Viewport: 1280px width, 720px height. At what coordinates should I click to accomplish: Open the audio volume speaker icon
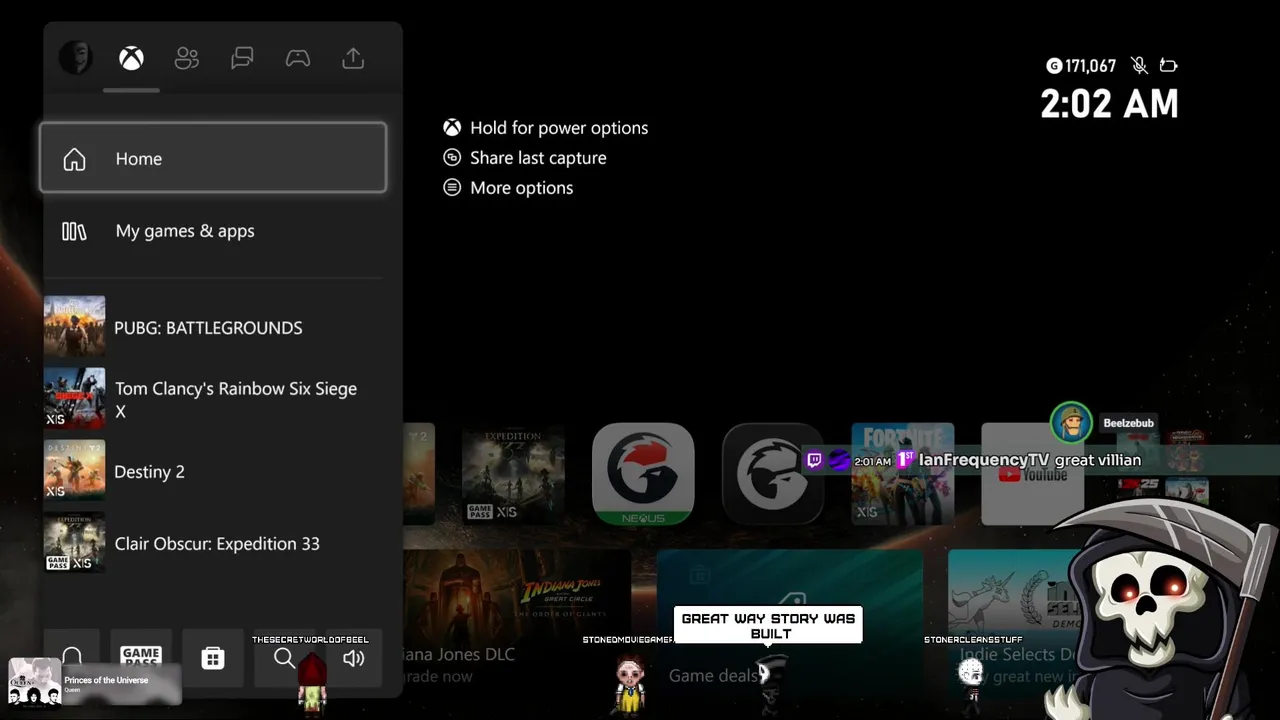[x=353, y=658]
